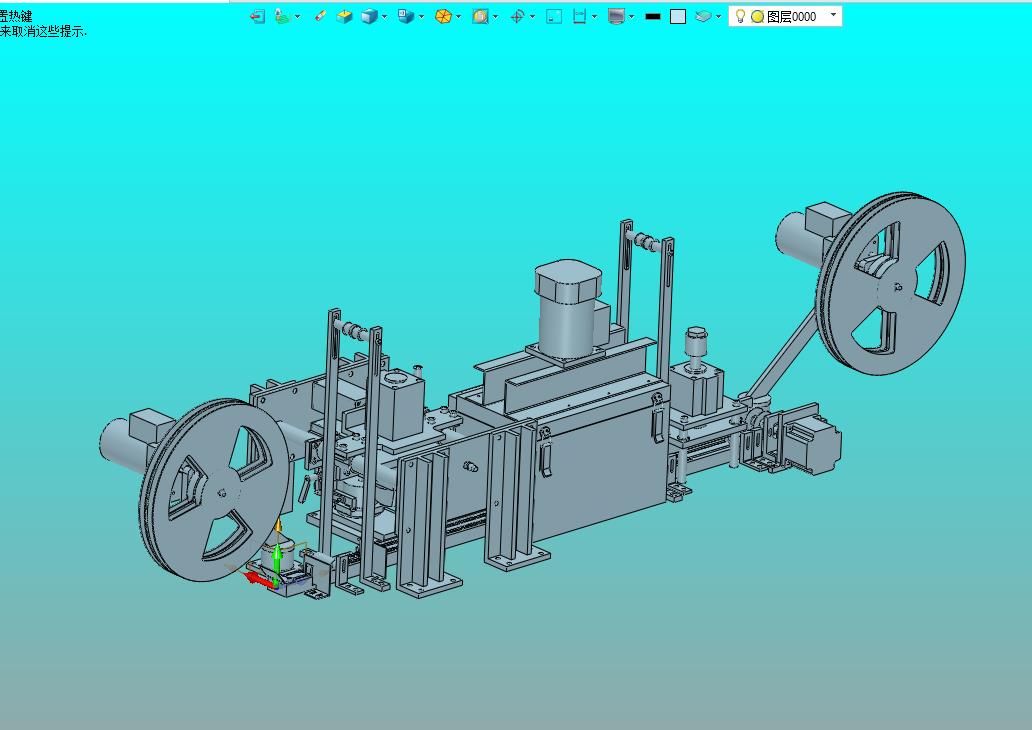Viewport: 1032px width, 730px height.
Task: Click the front left reel wheel in the model
Action: (x=214, y=490)
